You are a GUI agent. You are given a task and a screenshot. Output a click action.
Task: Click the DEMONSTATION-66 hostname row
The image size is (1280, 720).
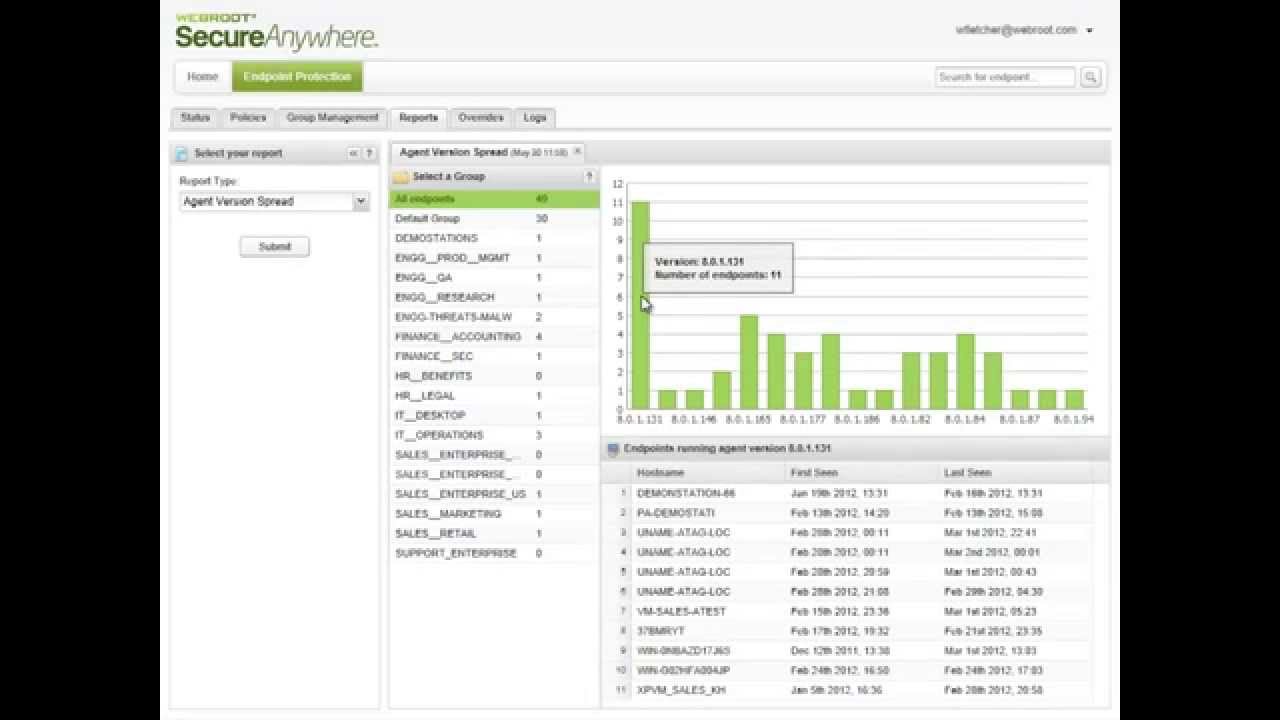(x=855, y=493)
